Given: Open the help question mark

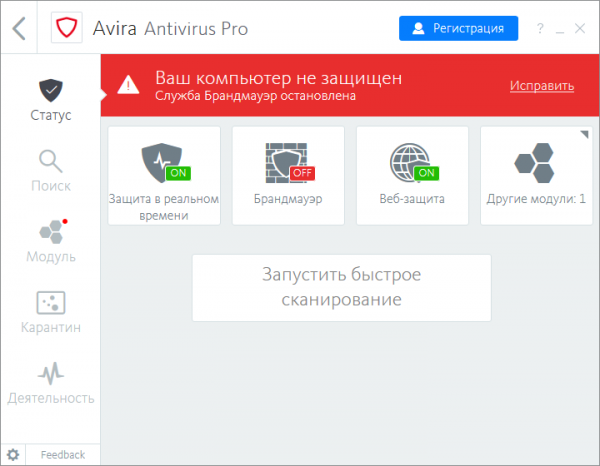Looking at the screenshot, I should pos(541,28).
